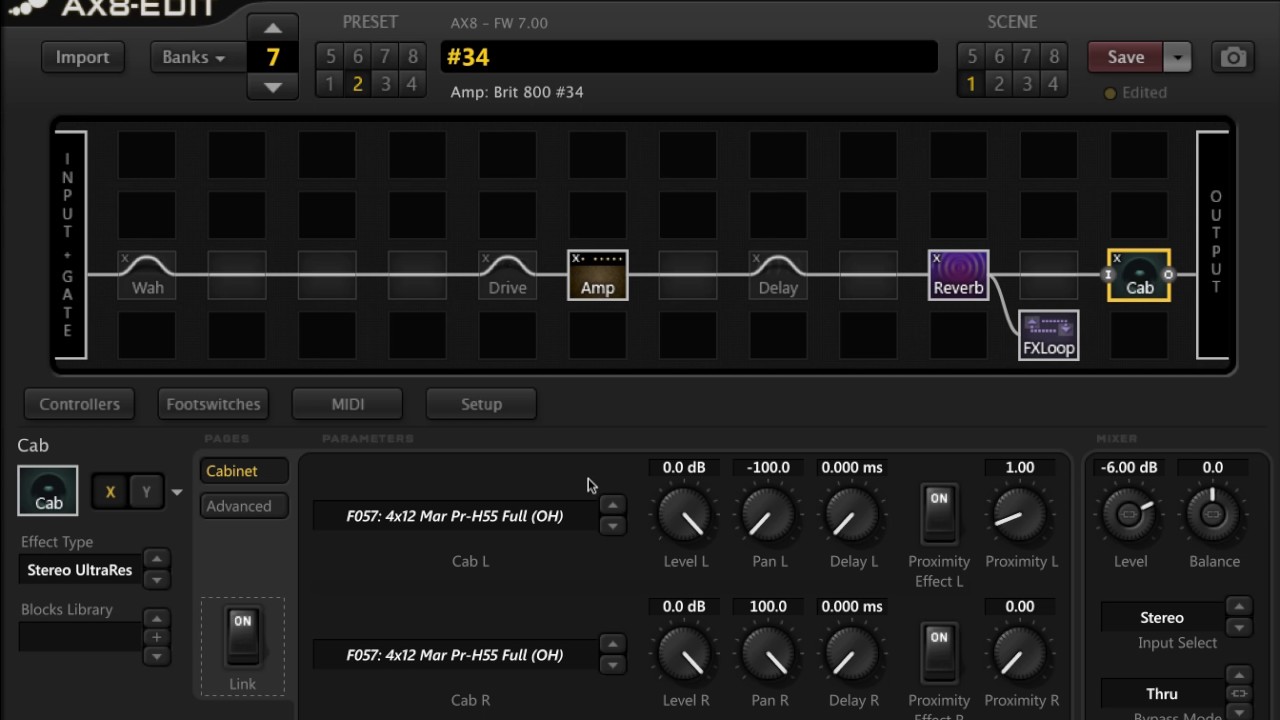The image size is (1280, 720).
Task: Add block to Blocks Library with plus
Action: coord(157,637)
